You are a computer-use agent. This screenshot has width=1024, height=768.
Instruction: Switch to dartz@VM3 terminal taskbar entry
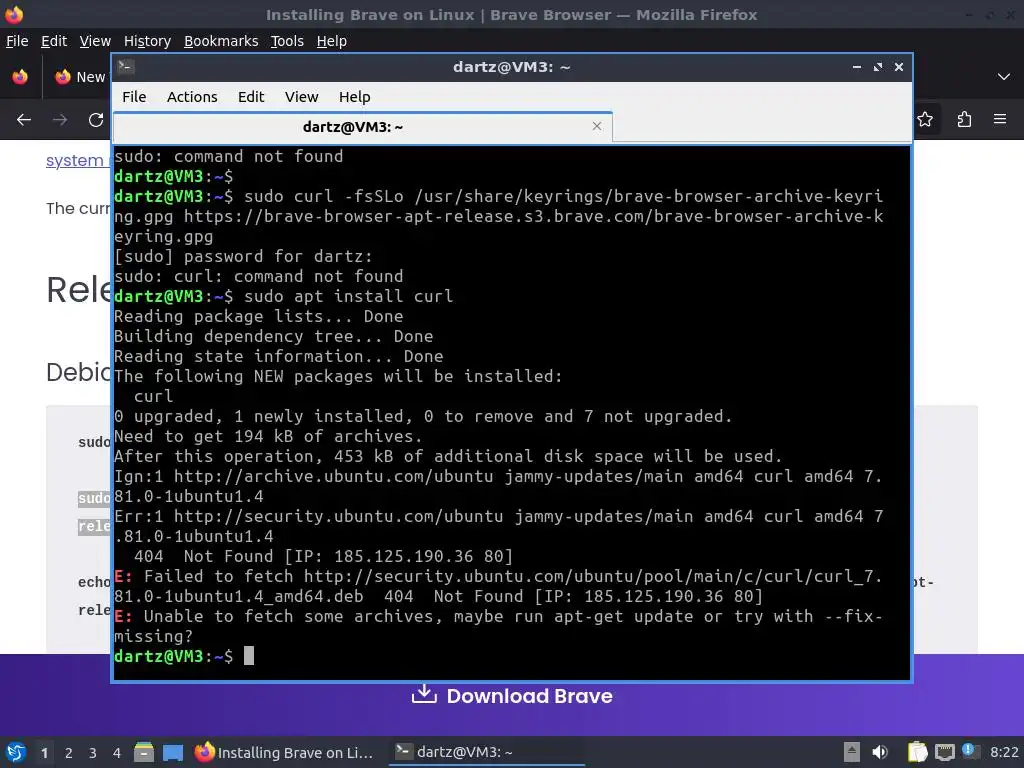[x=487, y=752]
